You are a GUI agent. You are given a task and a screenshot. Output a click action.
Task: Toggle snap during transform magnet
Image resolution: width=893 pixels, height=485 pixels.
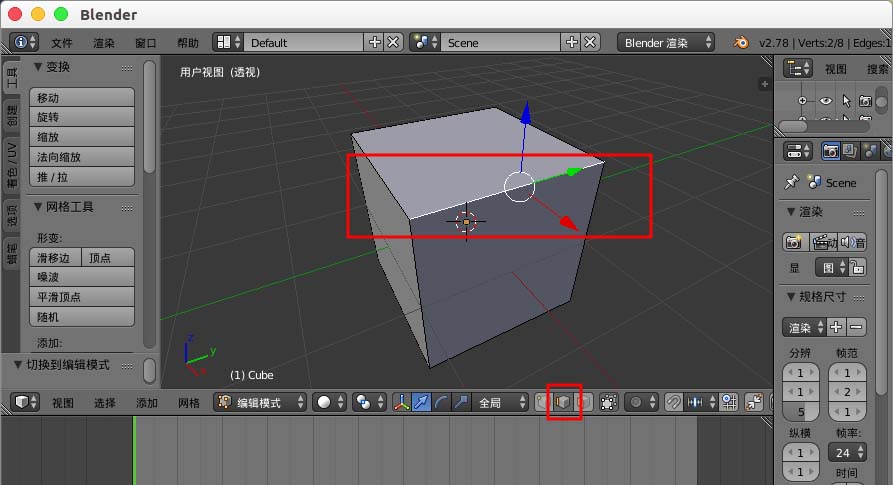pyautogui.click(x=673, y=402)
